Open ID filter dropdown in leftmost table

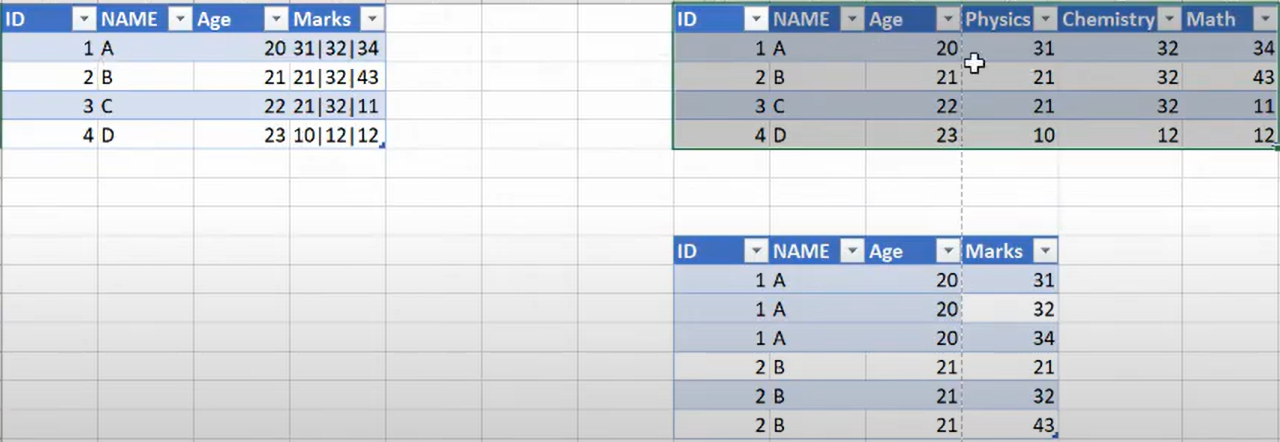tap(83, 19)
